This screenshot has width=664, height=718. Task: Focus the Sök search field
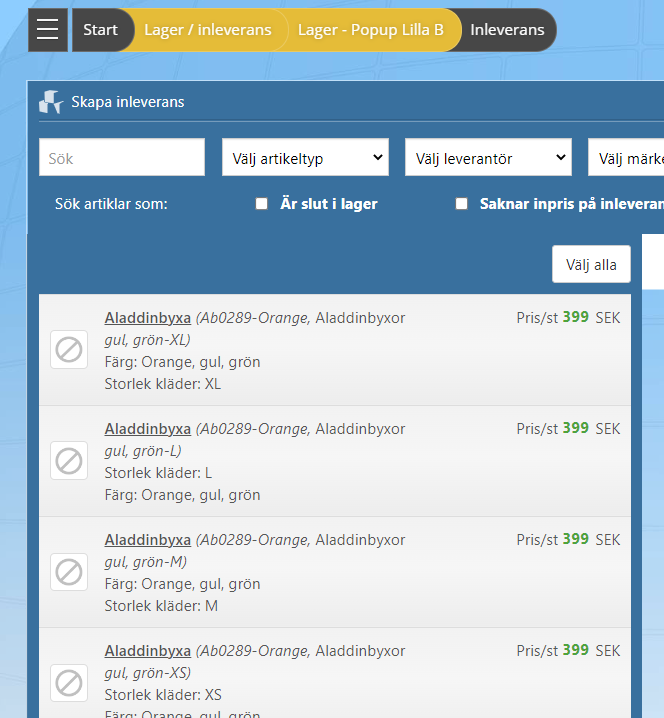pyautogui.click(x=122, y=157)
